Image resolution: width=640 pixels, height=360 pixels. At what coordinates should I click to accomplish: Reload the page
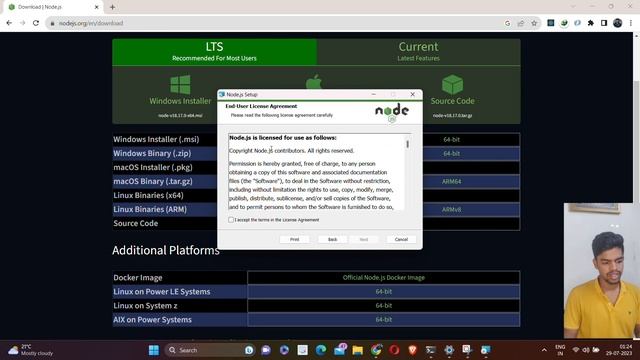click(36, 23)
